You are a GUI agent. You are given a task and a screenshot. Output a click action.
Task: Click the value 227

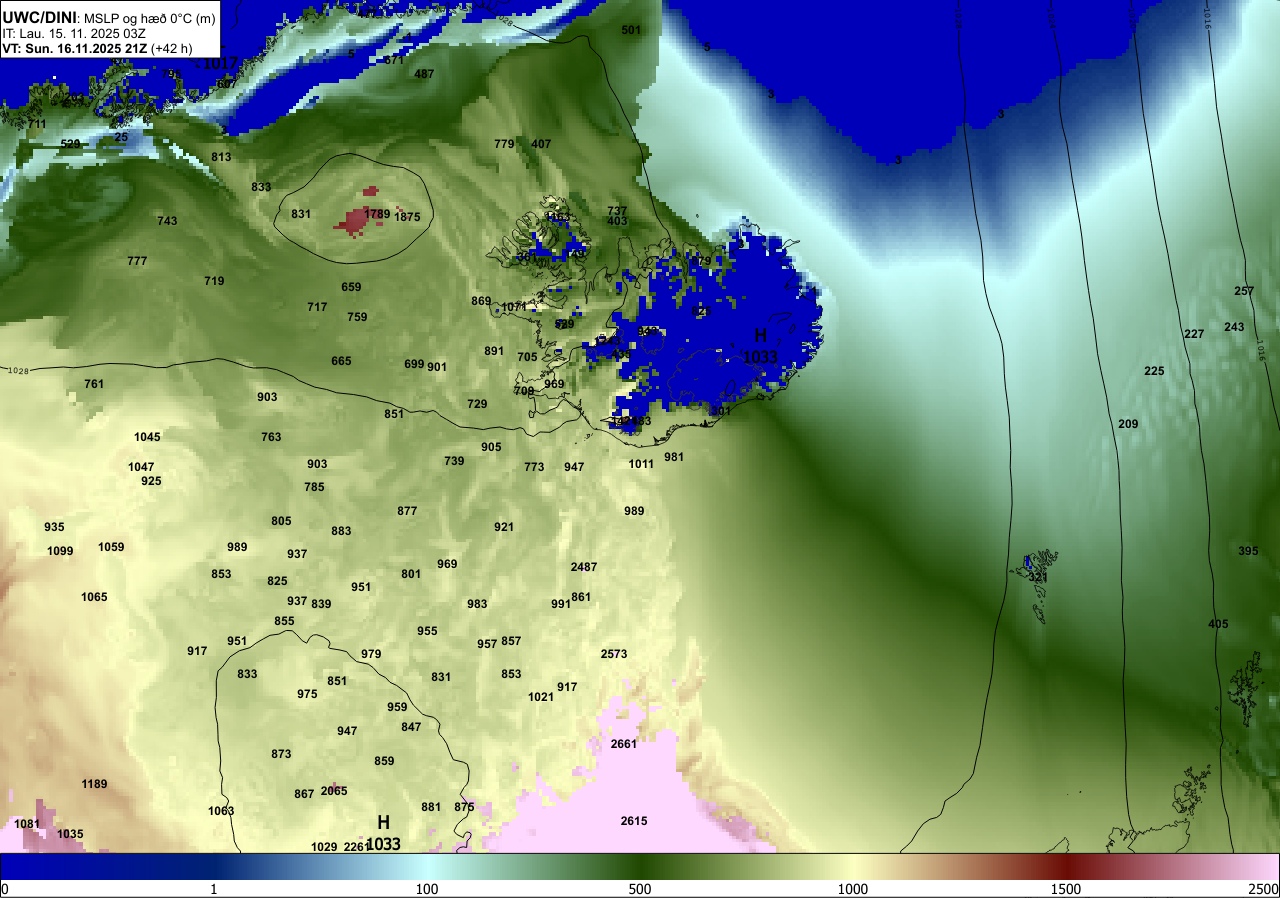[x=1194, y=334]
